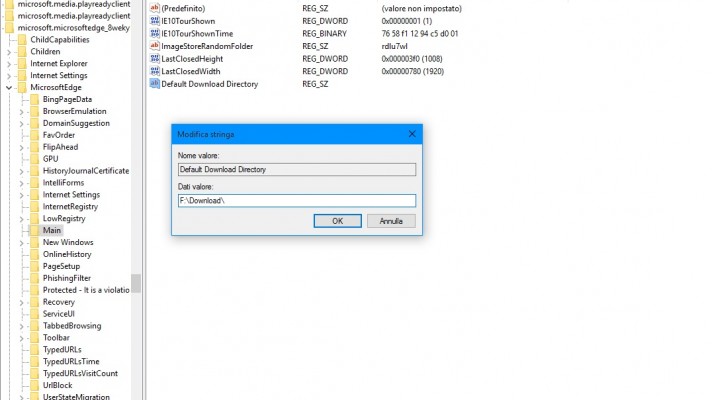
Task: Expand the TabbedBrowsing node
Action: click(x=21, y=326)
